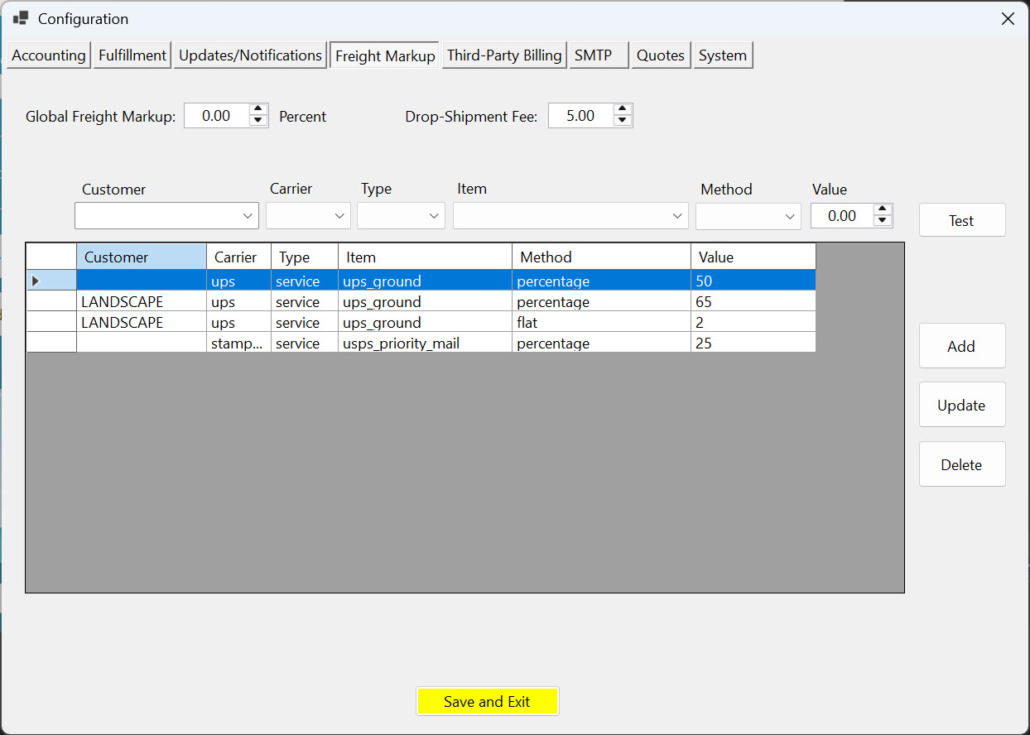Select row header of usps_priority_mail row
This screenshot has width=1030, height=735.
point(51,342)
